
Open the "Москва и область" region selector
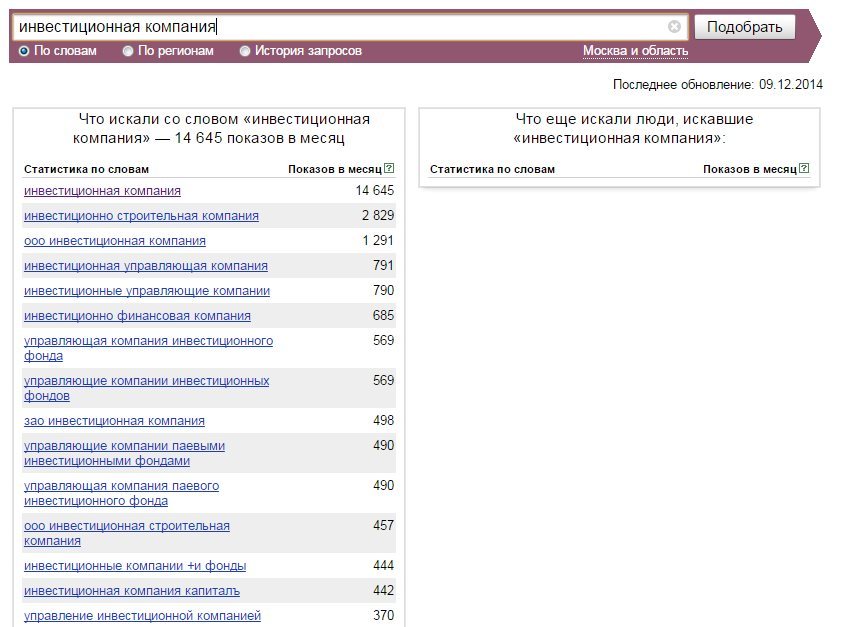point(635,51)
